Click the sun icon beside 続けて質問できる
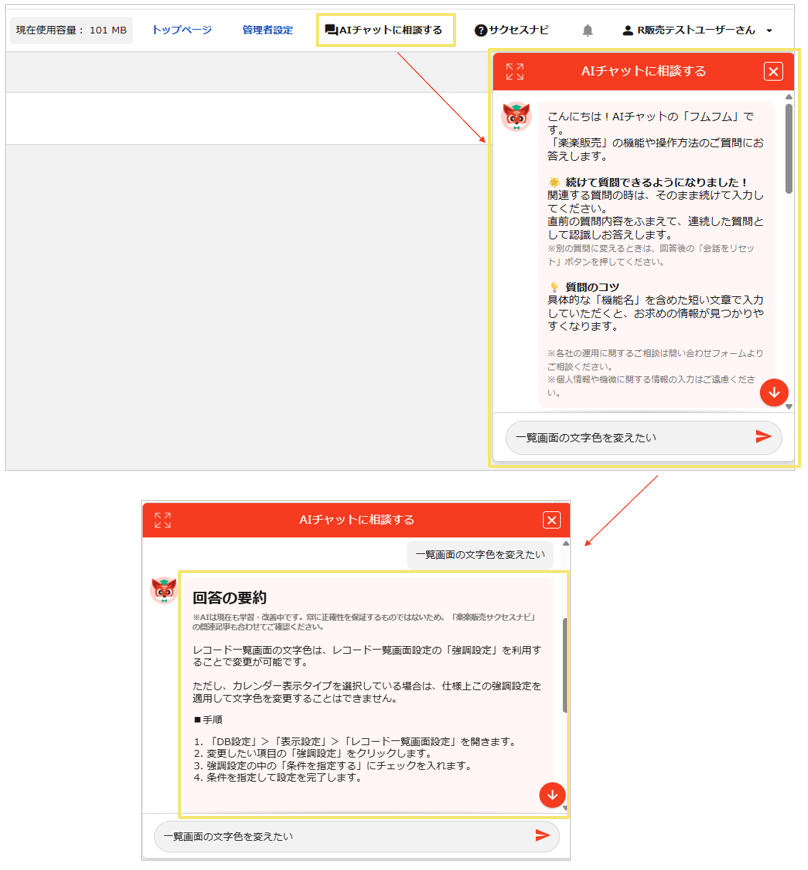The image size is (808, 870). point(554,182)
